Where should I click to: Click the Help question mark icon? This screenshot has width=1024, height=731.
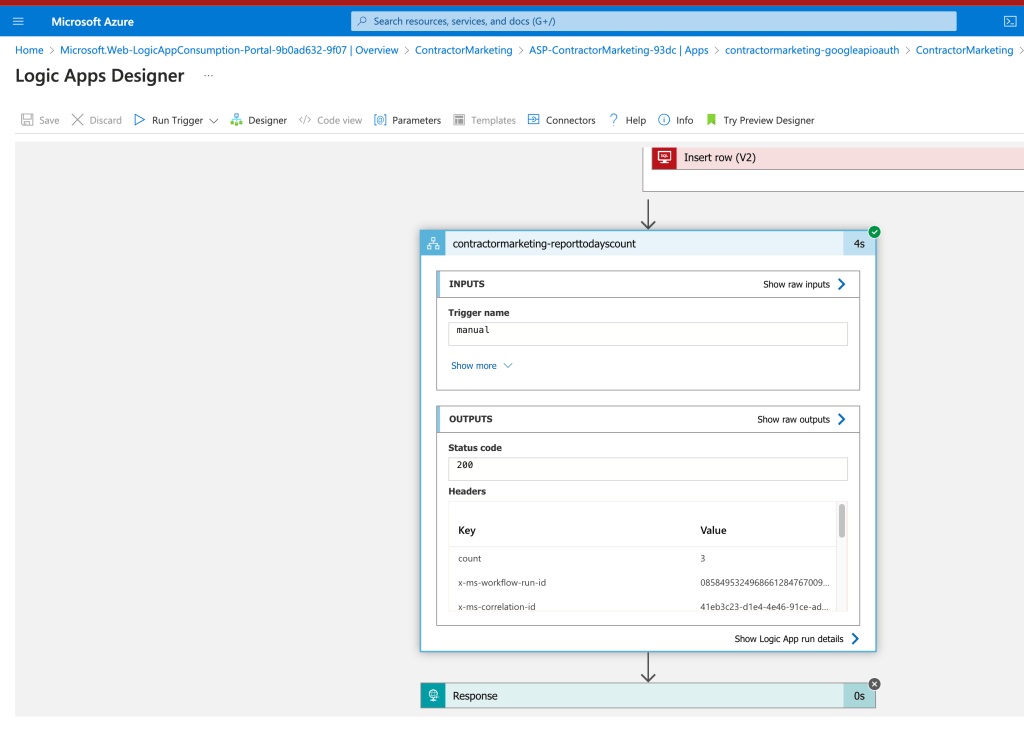613,120
